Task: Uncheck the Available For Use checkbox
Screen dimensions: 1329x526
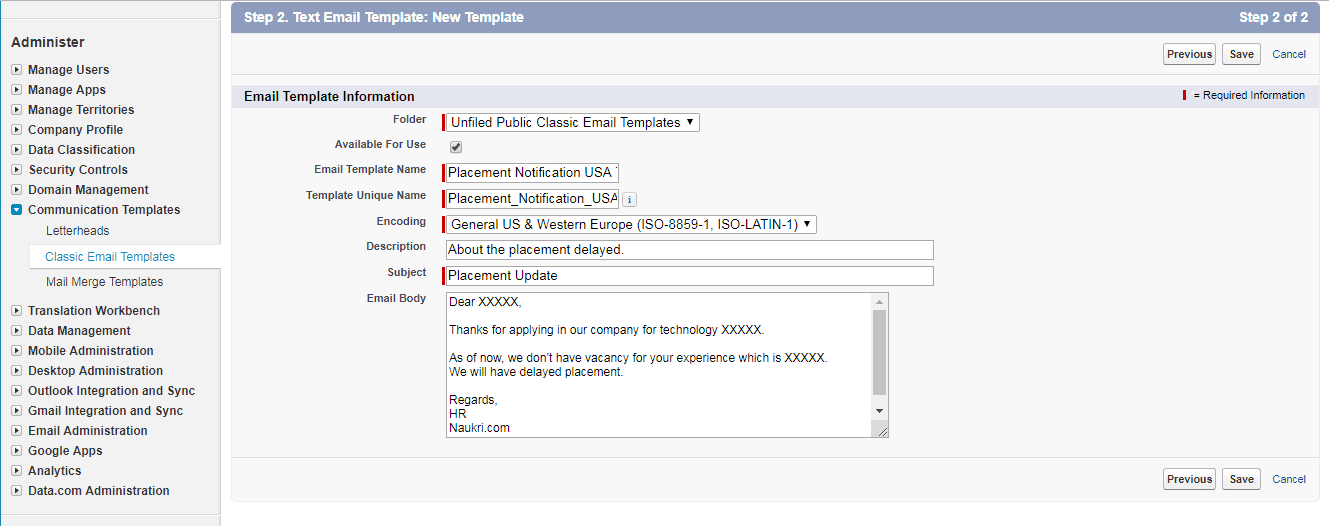Action: 456,147
